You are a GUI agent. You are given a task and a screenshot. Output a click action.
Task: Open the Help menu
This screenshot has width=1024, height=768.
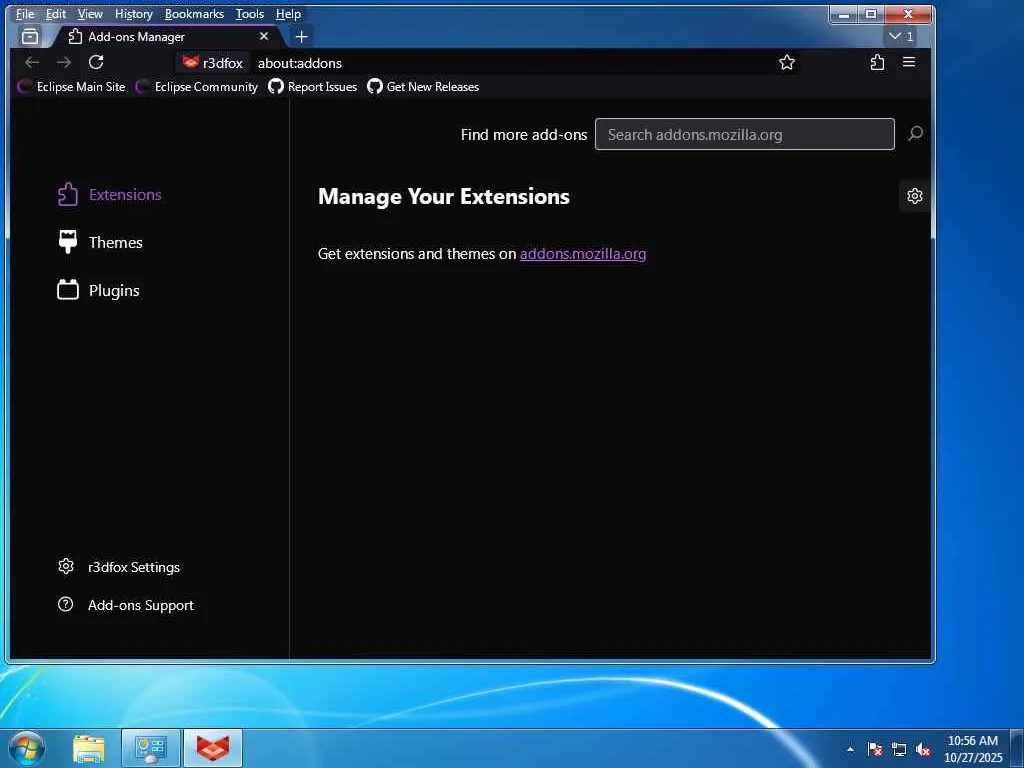[x=288, y=14]
